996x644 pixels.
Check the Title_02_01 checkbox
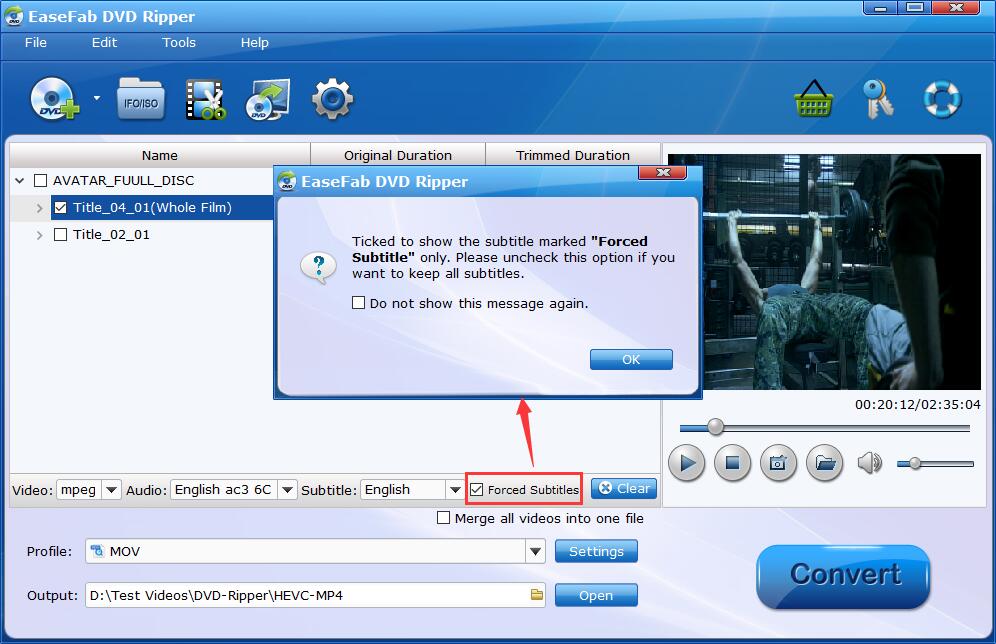pos(60,234)
